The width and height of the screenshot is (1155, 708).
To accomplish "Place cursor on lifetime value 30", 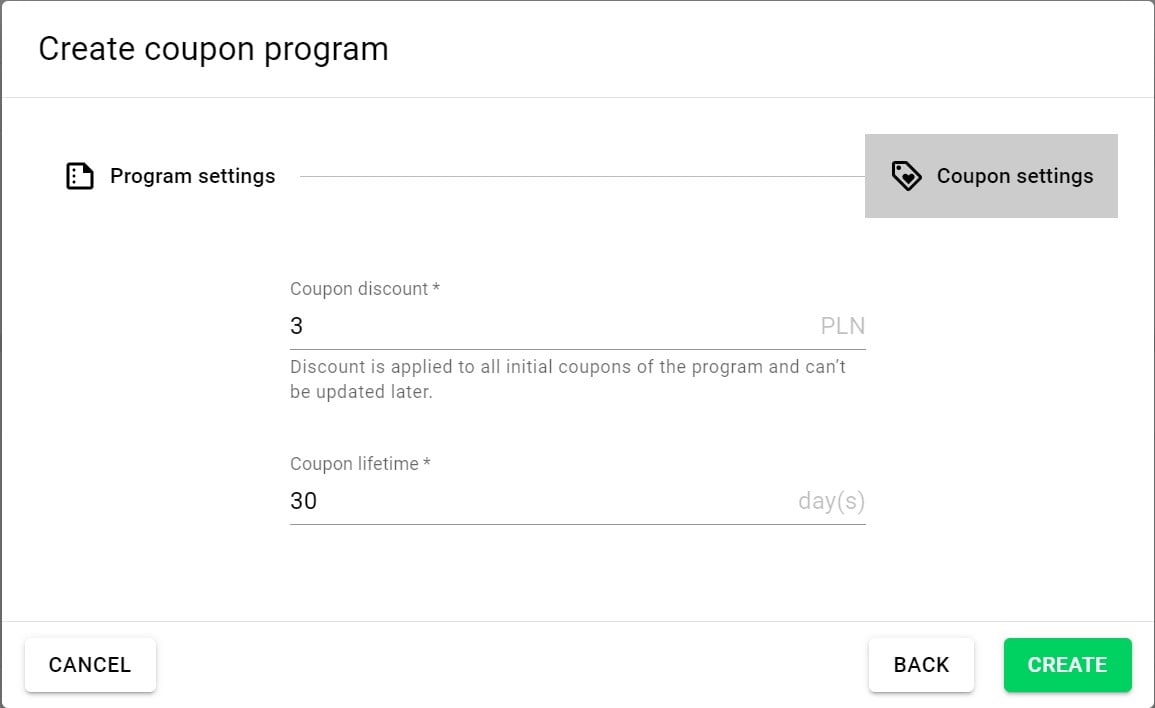I will [x=303, y=501].
